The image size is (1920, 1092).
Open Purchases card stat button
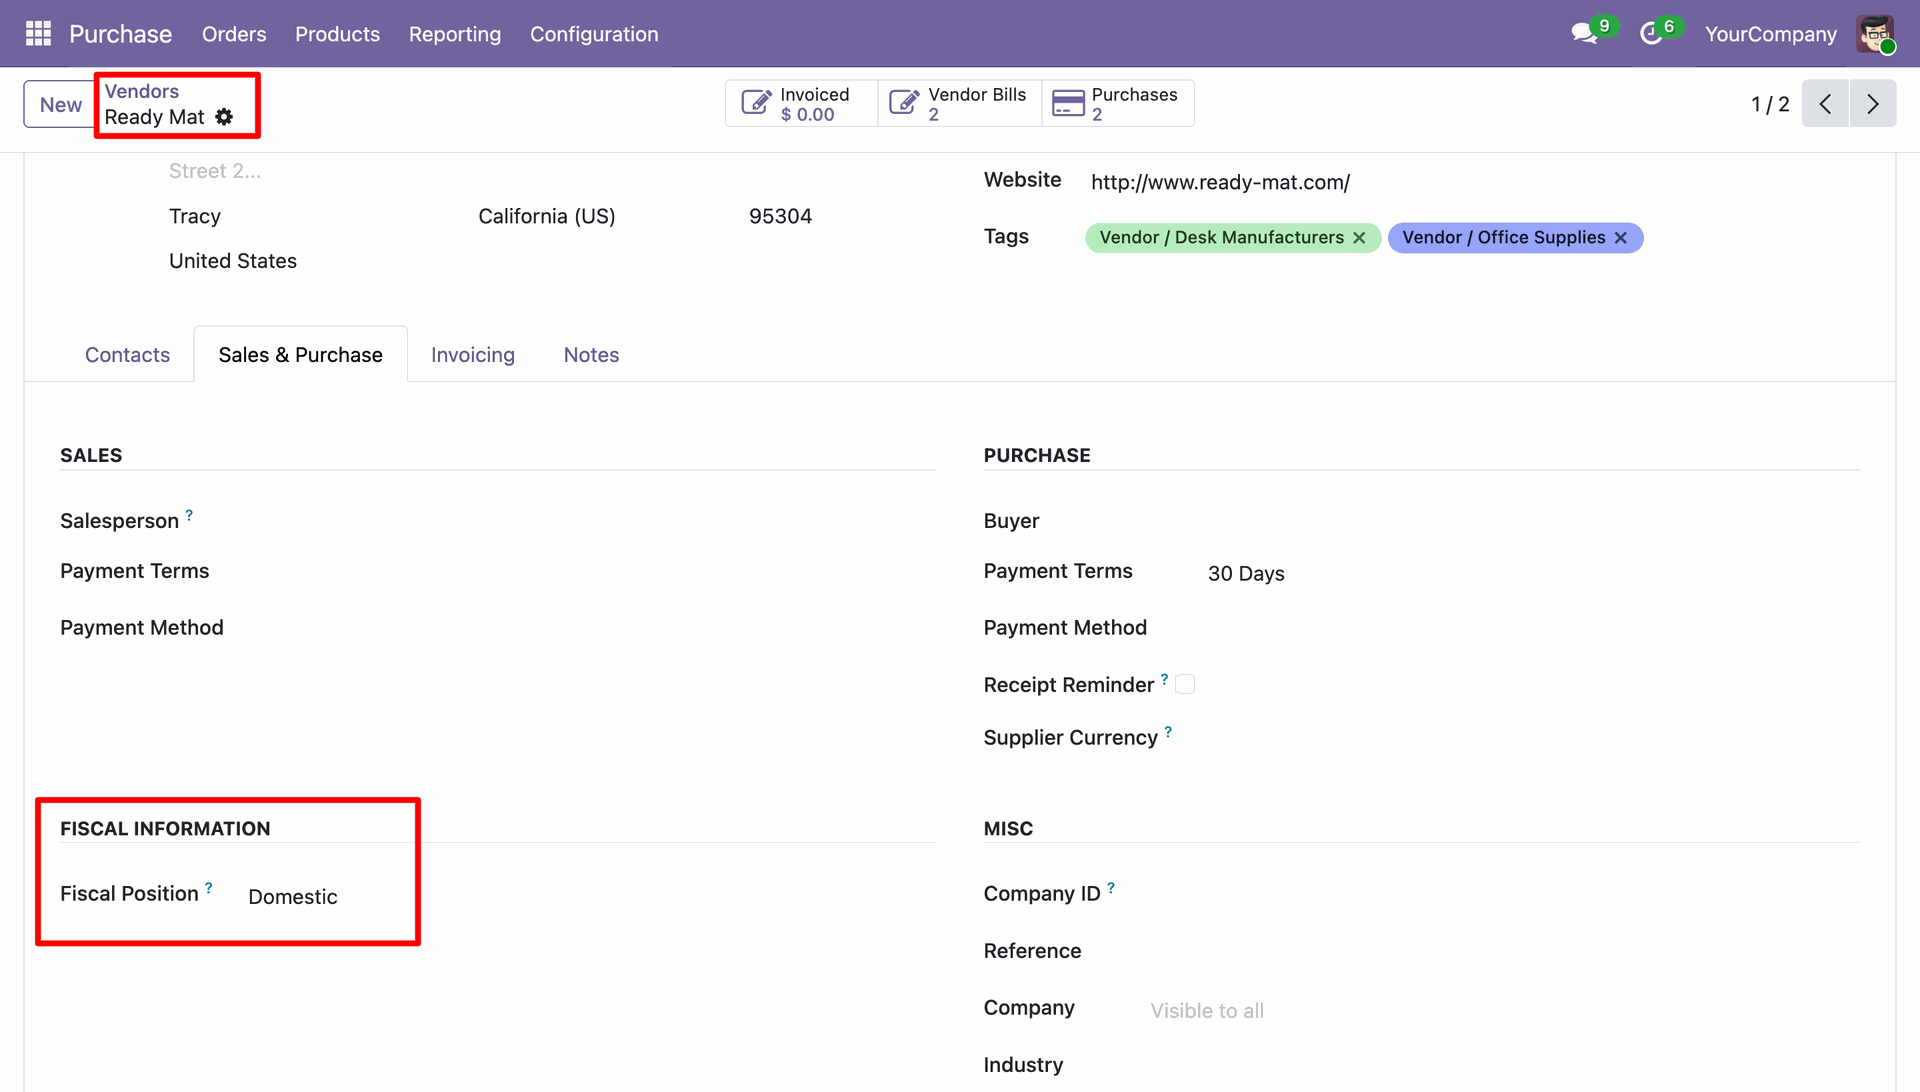pos(1118,104)
